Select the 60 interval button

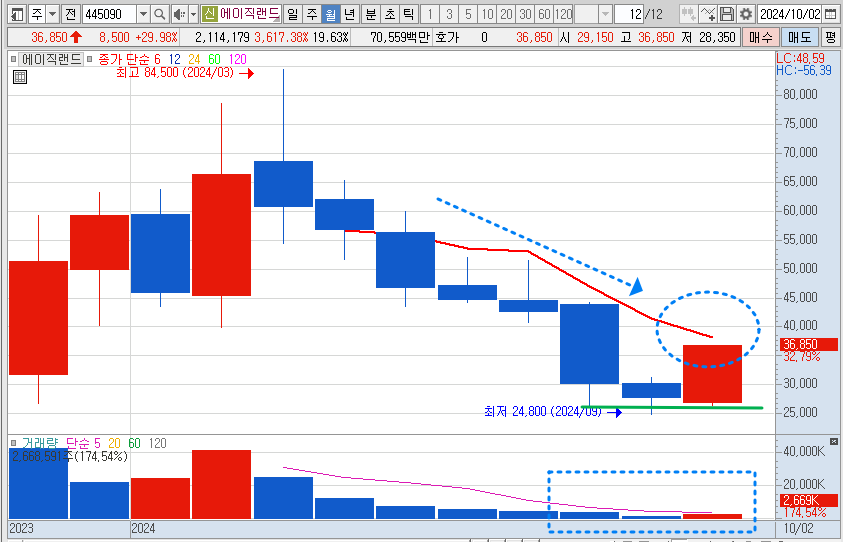click(544, 14)
